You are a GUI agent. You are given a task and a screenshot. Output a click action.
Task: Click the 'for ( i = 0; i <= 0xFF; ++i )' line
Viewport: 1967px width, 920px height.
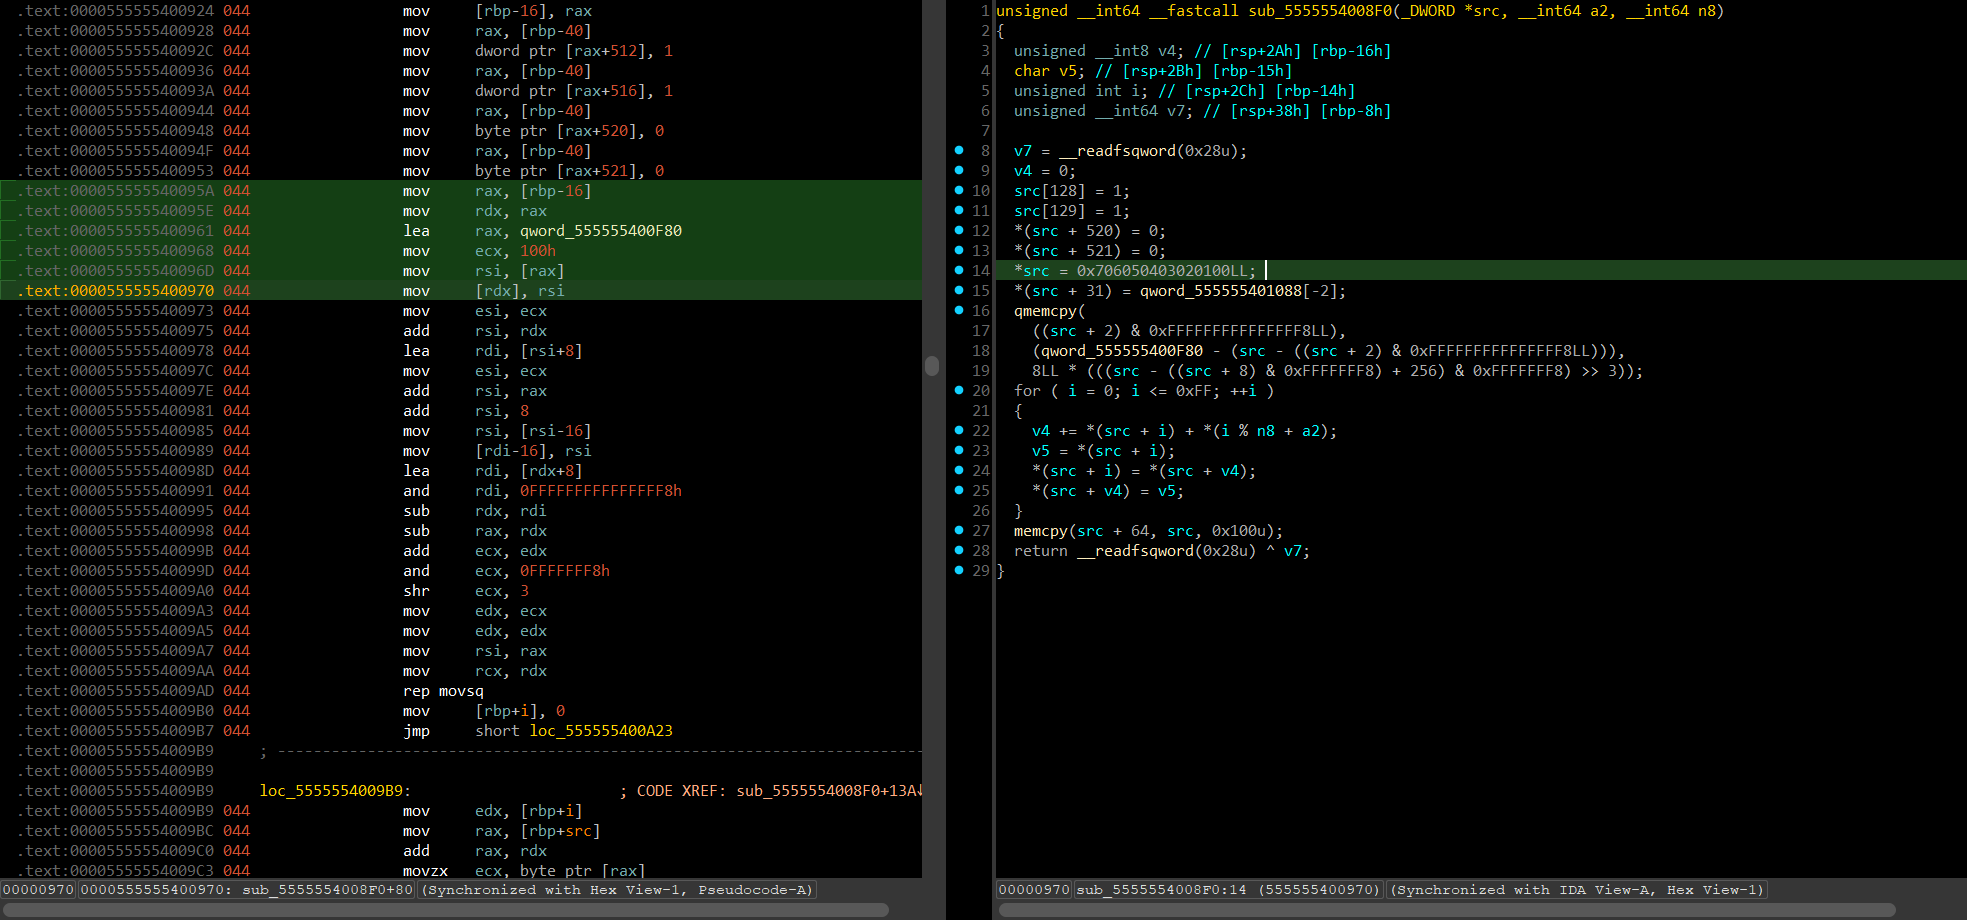pyautogui.click(x=1144, y=391)
